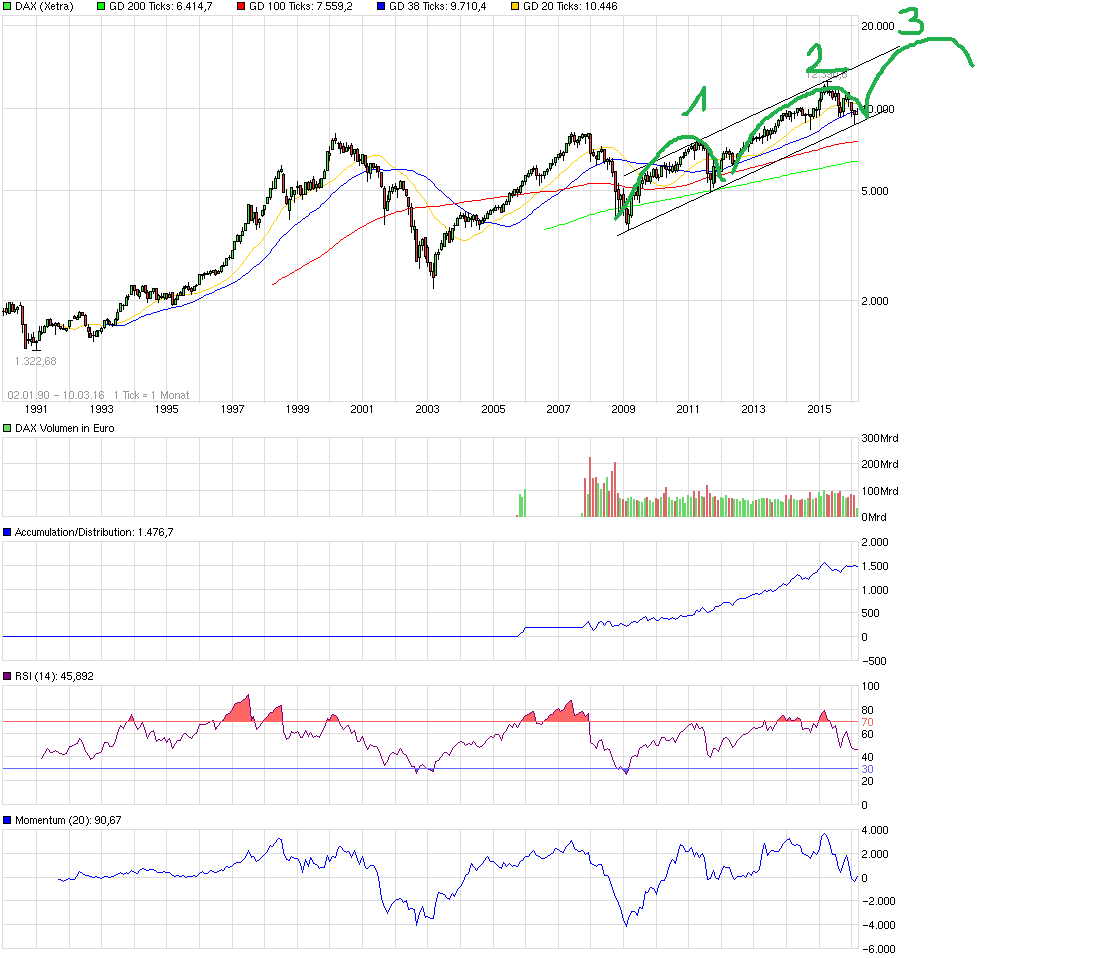The width and height of the screenshot is (1105, 958).
Task: Click the 500 Accumulation/Distribution axis label
Action: pos(870,613)
